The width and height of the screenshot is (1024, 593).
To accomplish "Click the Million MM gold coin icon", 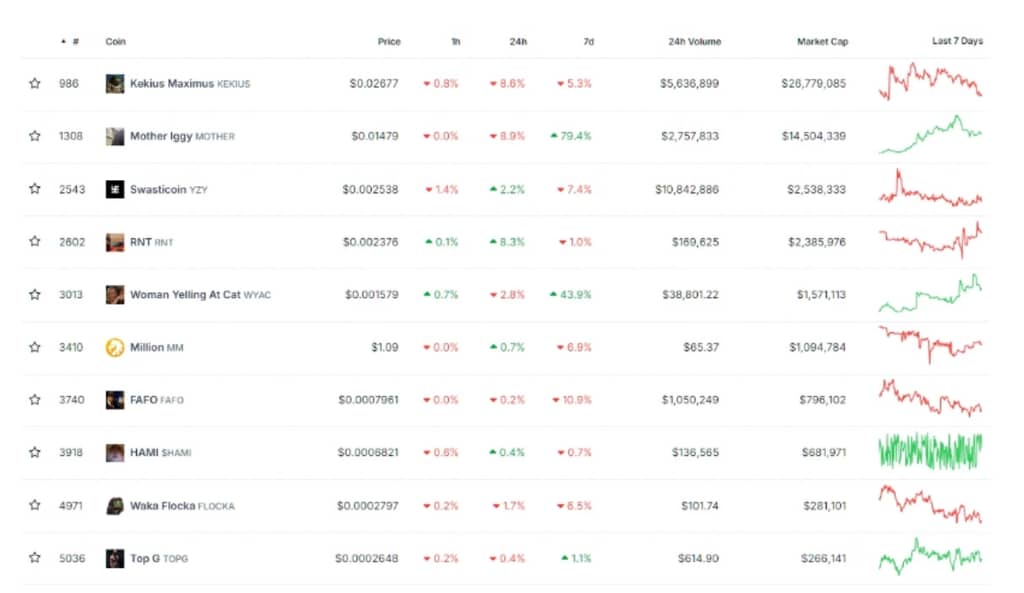I will (115, 347).
